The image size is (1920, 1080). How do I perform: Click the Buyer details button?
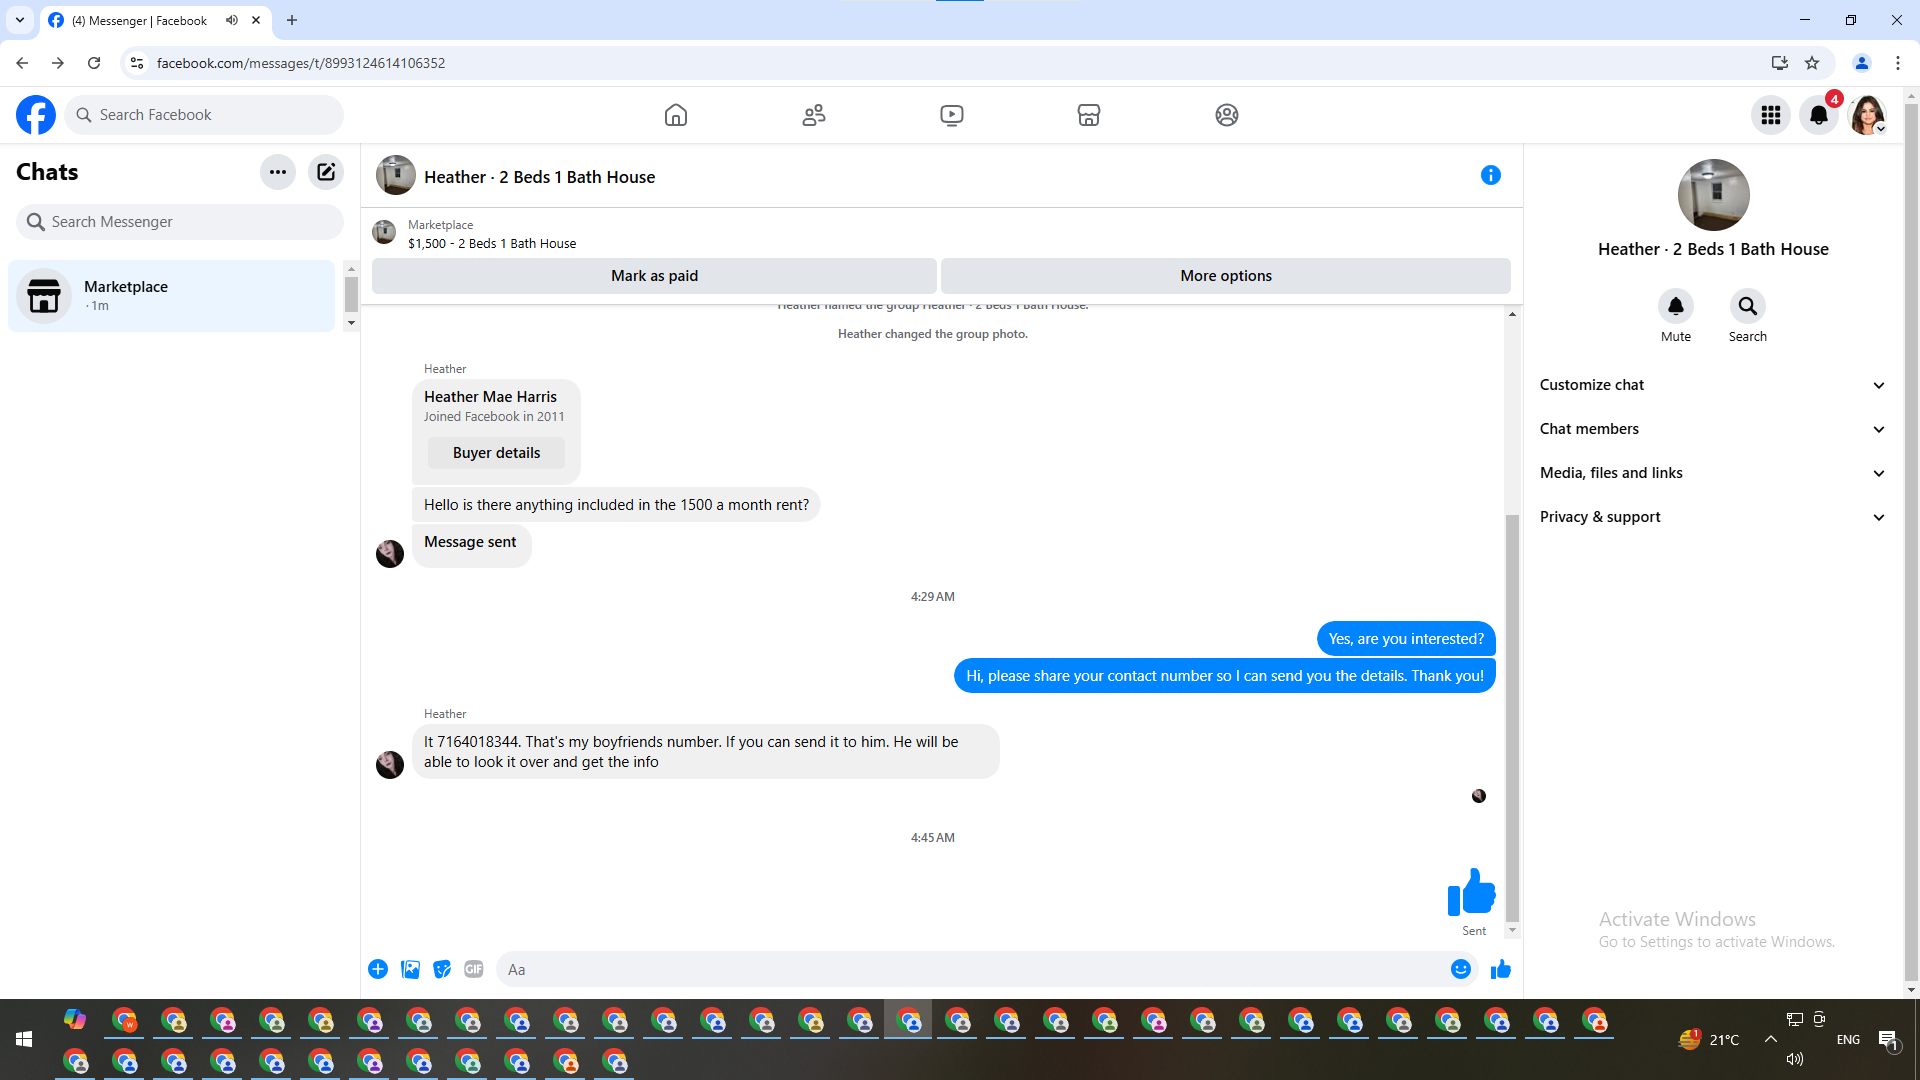496,453
